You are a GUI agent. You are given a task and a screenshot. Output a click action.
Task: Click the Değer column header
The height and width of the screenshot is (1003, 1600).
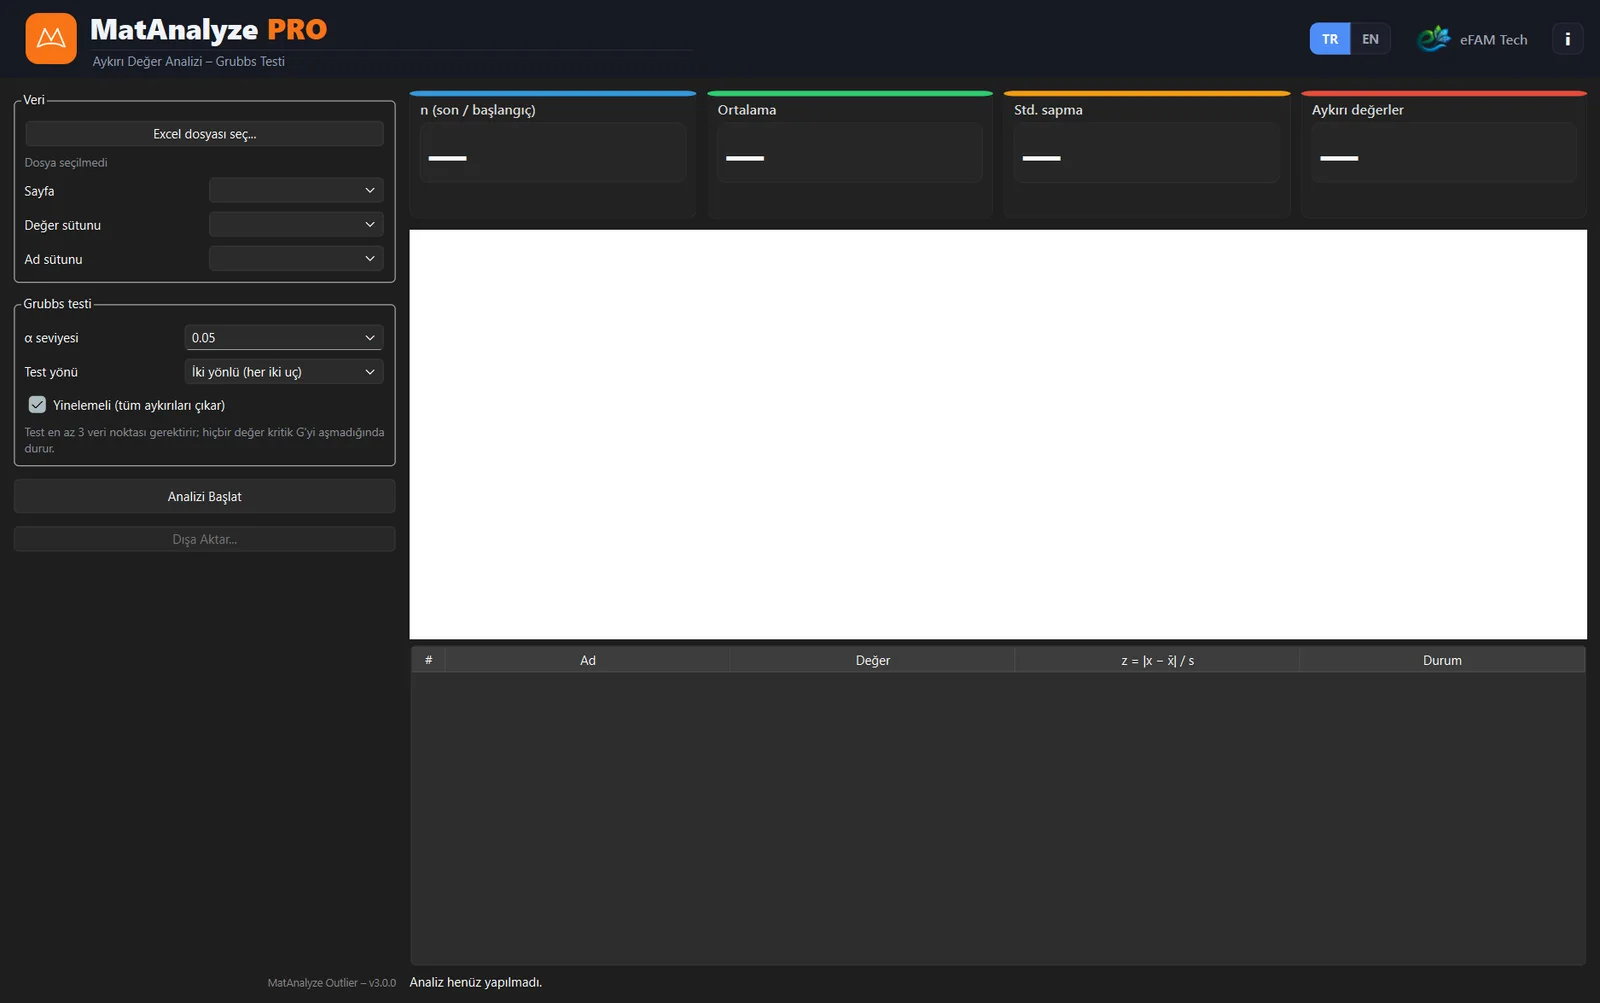(x=872, y=660)
